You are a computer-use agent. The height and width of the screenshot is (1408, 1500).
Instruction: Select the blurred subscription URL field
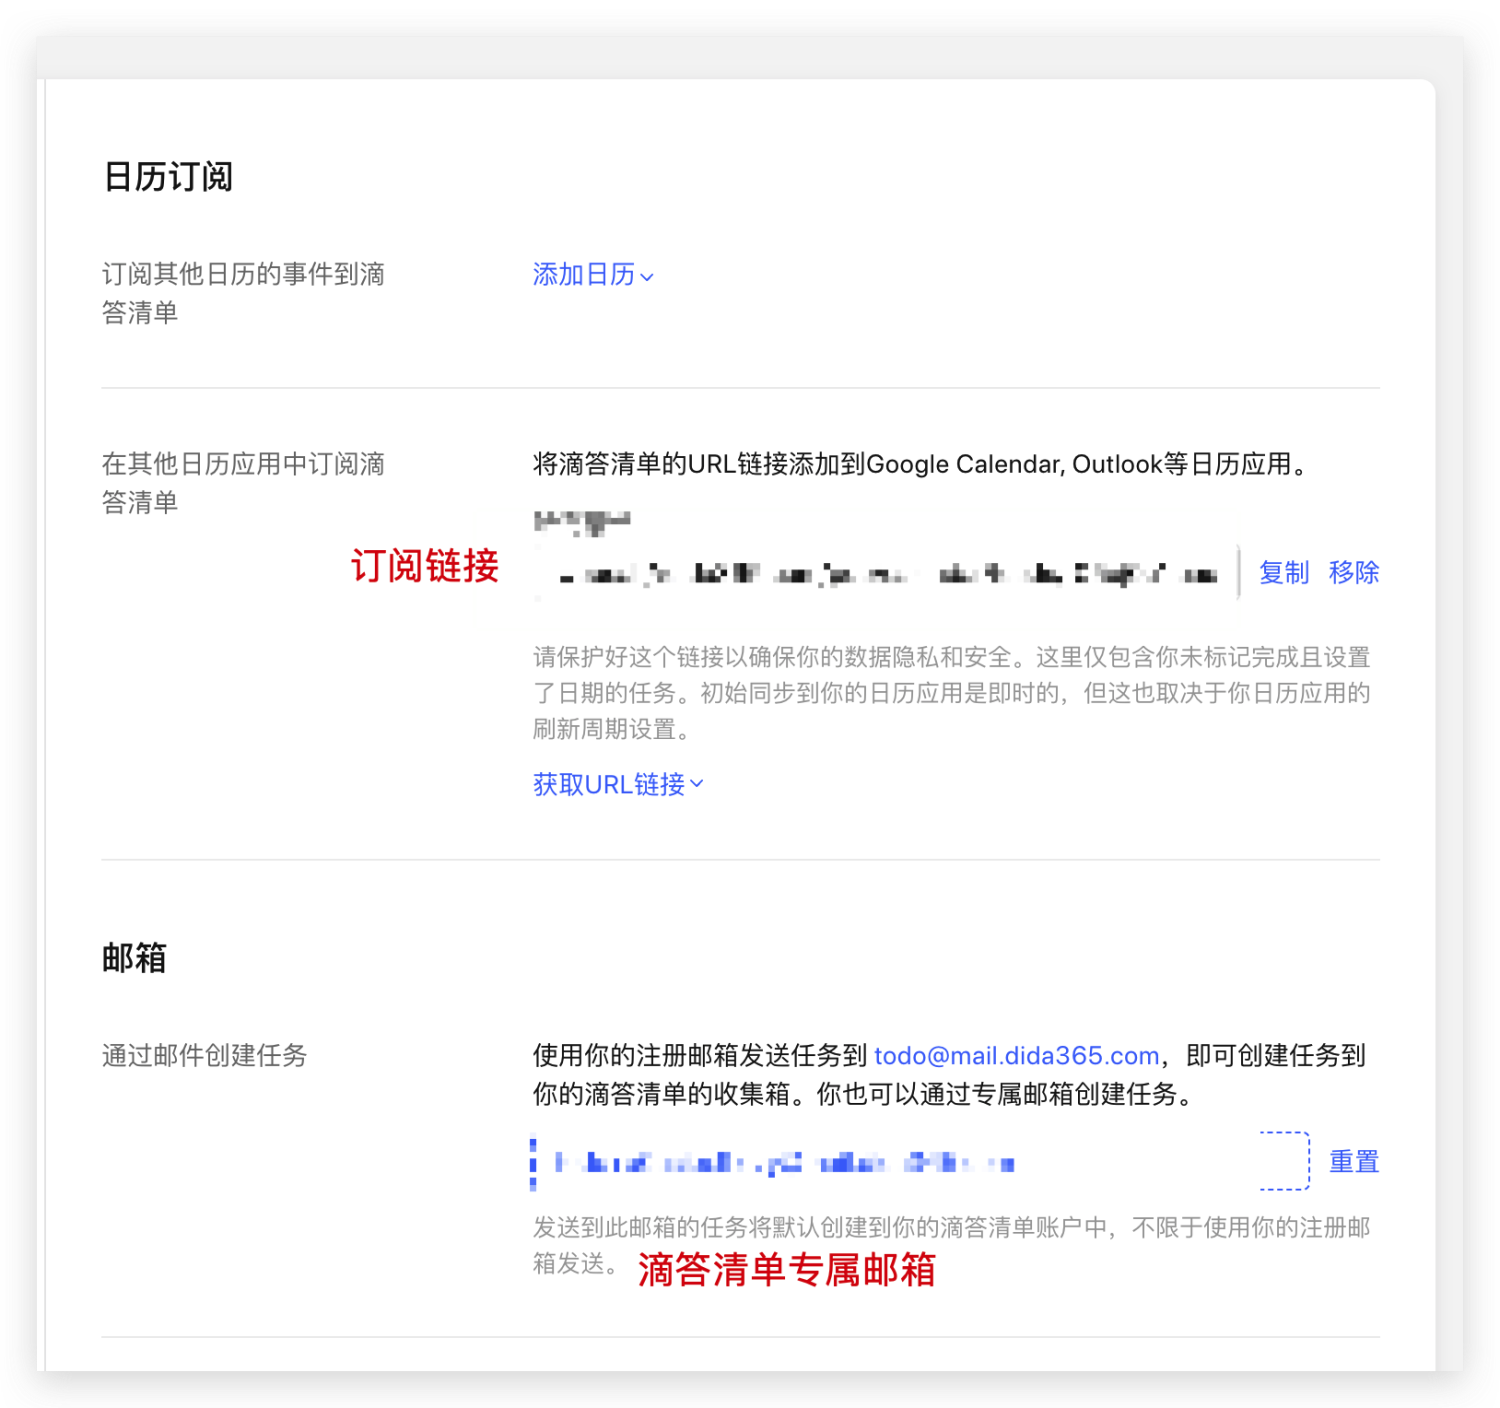click(886, 574)
